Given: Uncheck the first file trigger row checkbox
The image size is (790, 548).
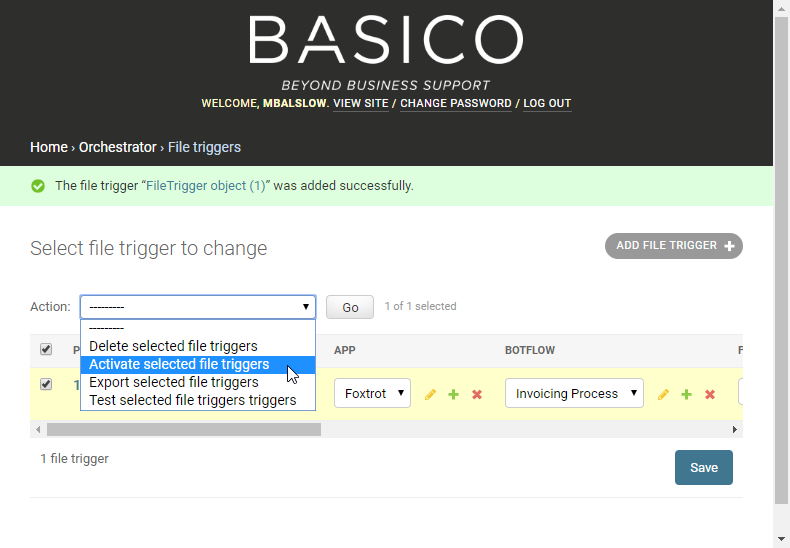Looking at the screenshot, I should point(46,384).
